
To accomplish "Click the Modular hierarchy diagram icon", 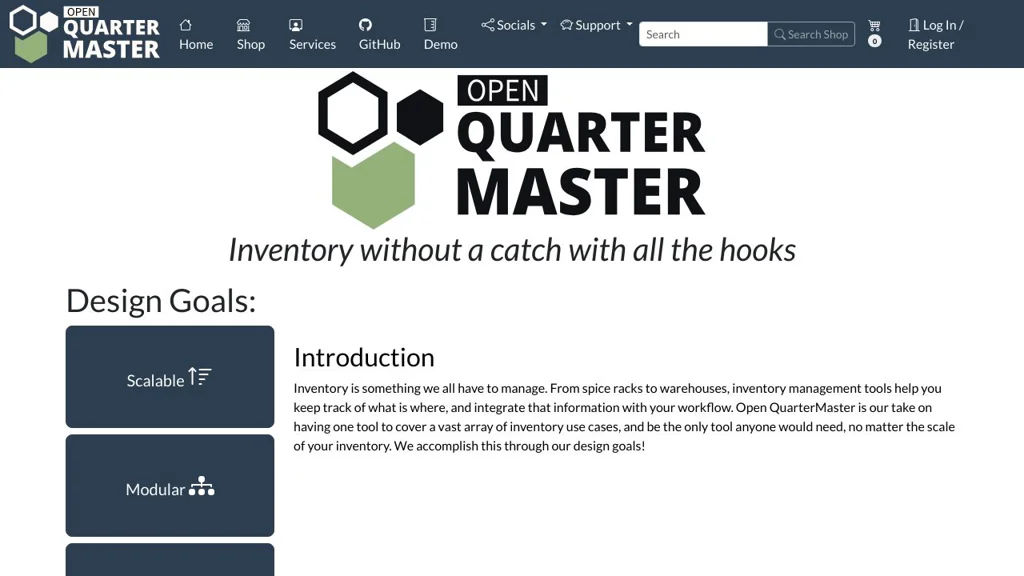I will point(201,486).
